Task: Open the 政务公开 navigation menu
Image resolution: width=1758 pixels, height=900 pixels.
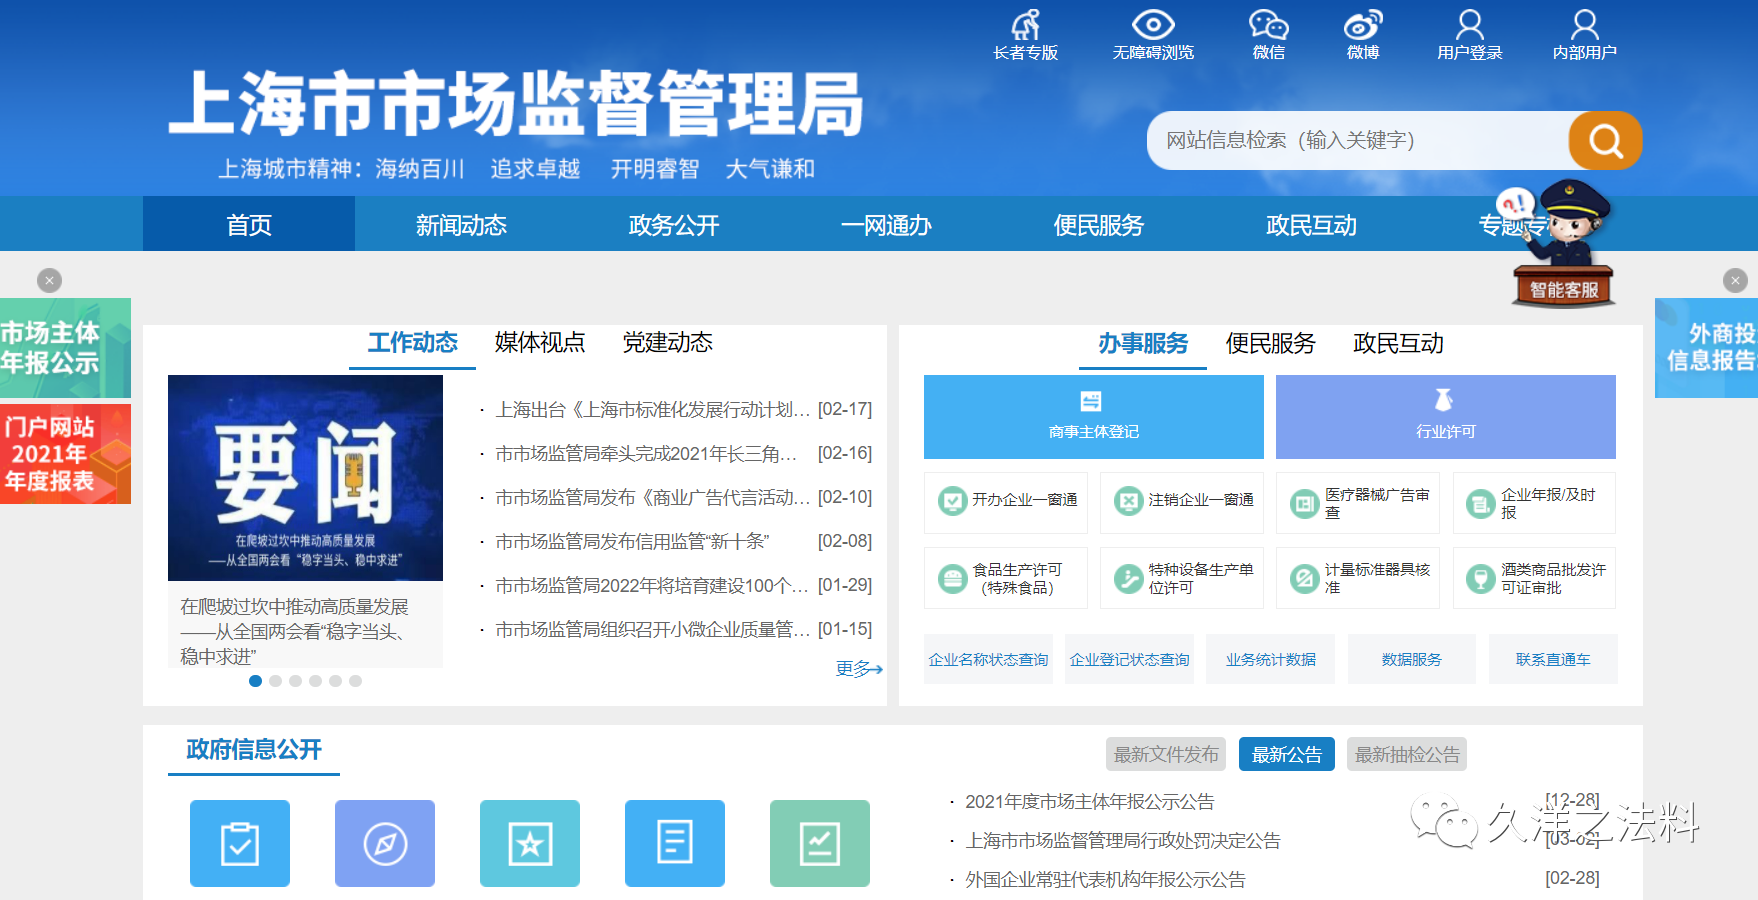Action: tap(673, 225)
